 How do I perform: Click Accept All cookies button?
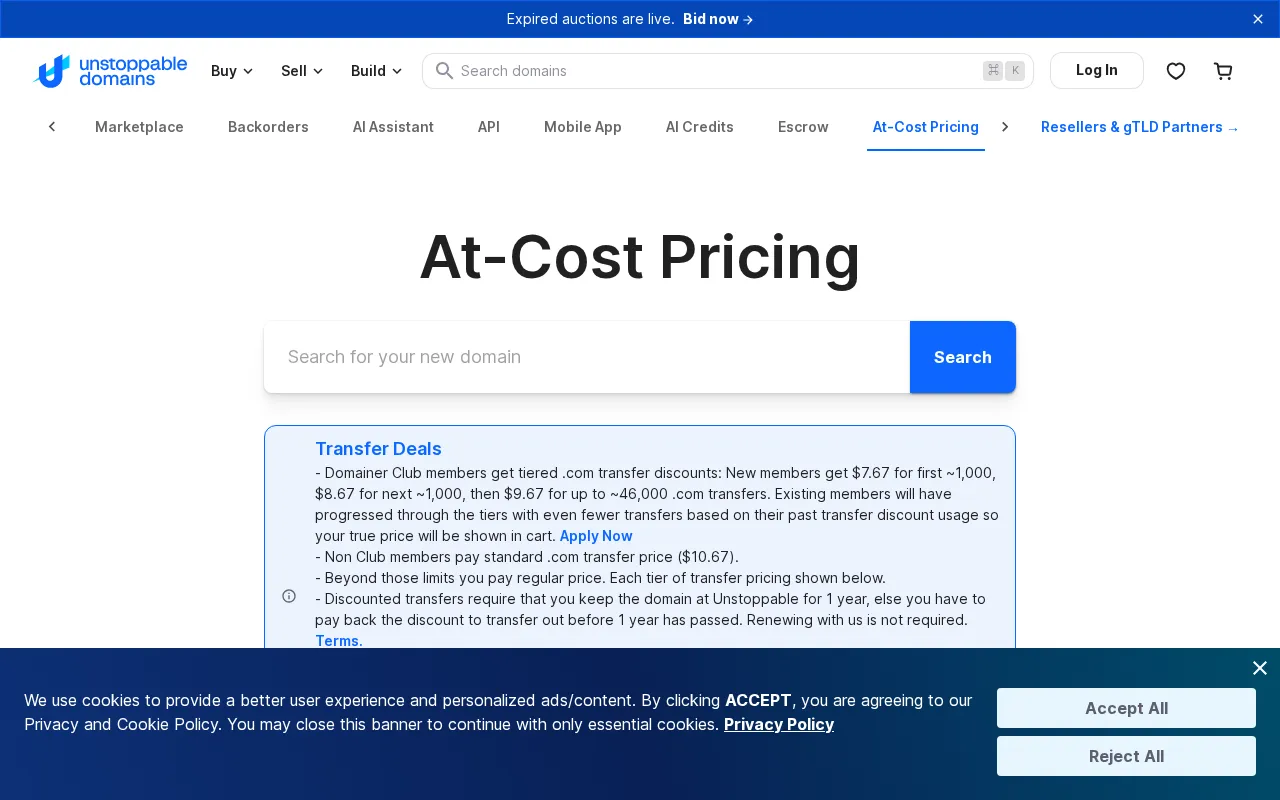tap(1126, 708)
